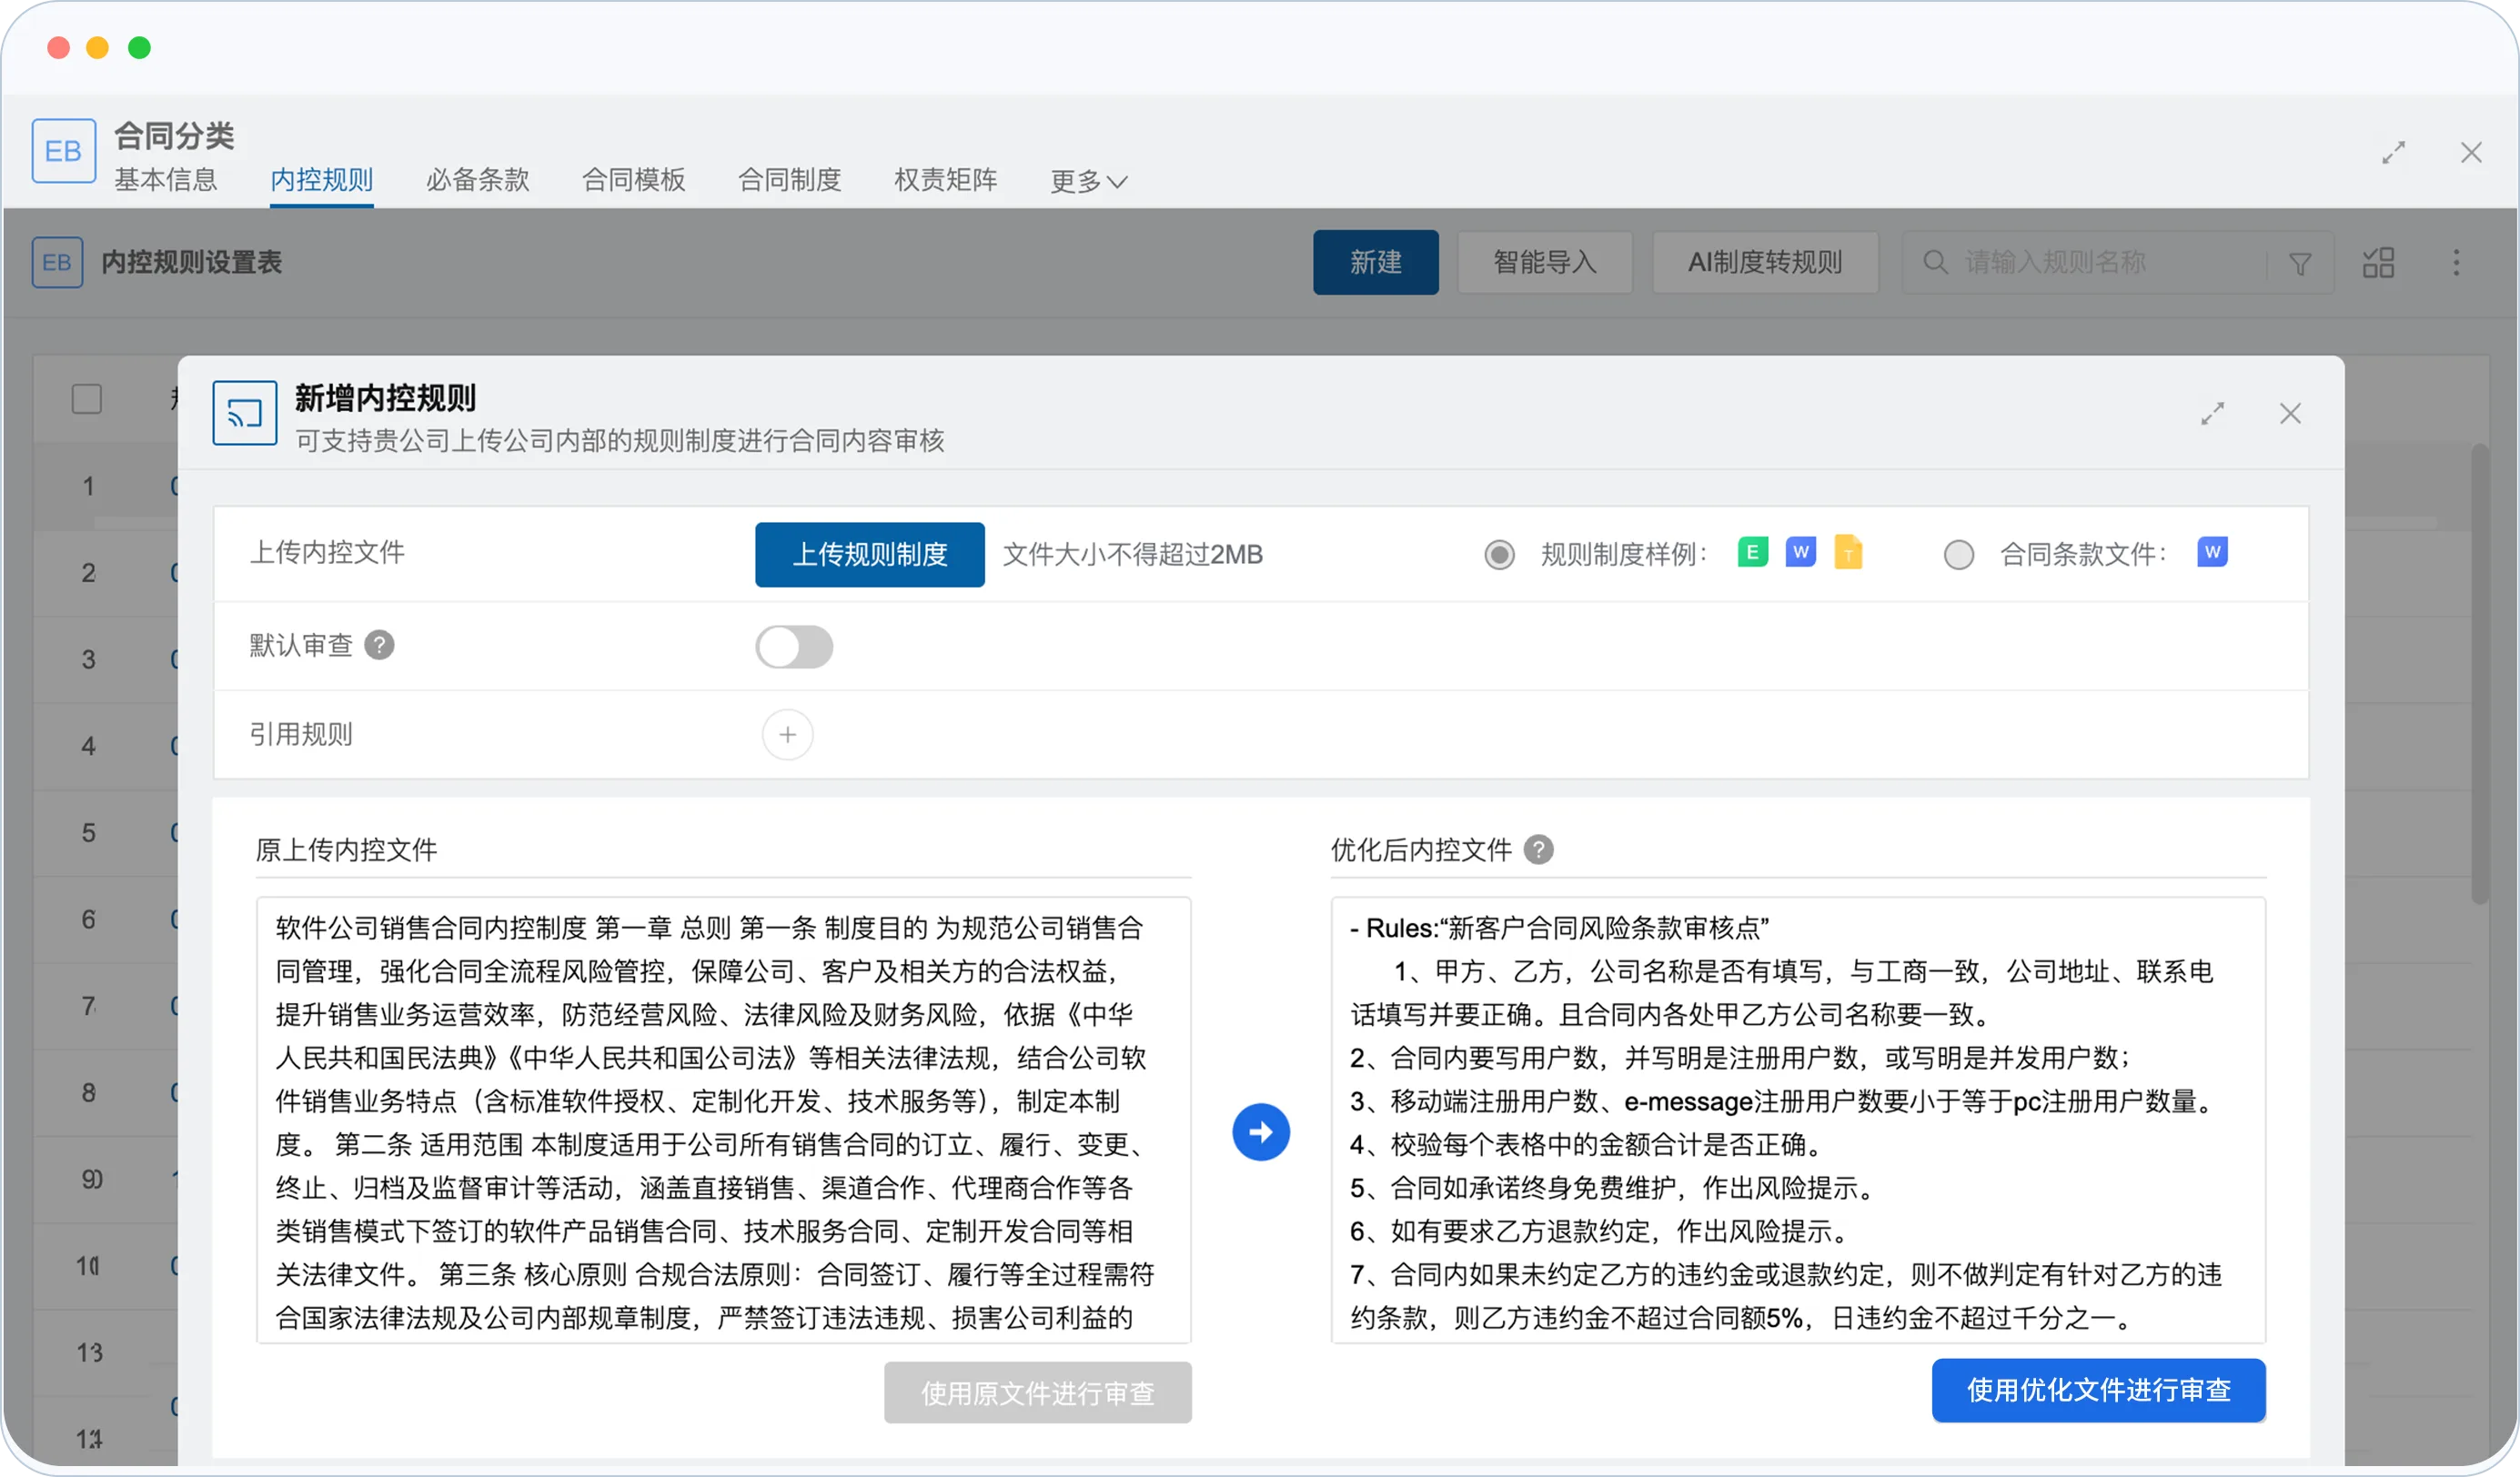Image resolution: width=2520 pixels, height=1477 pixels.
Task: Show the help tip for 默认审查
Action: tap(379, 645)
